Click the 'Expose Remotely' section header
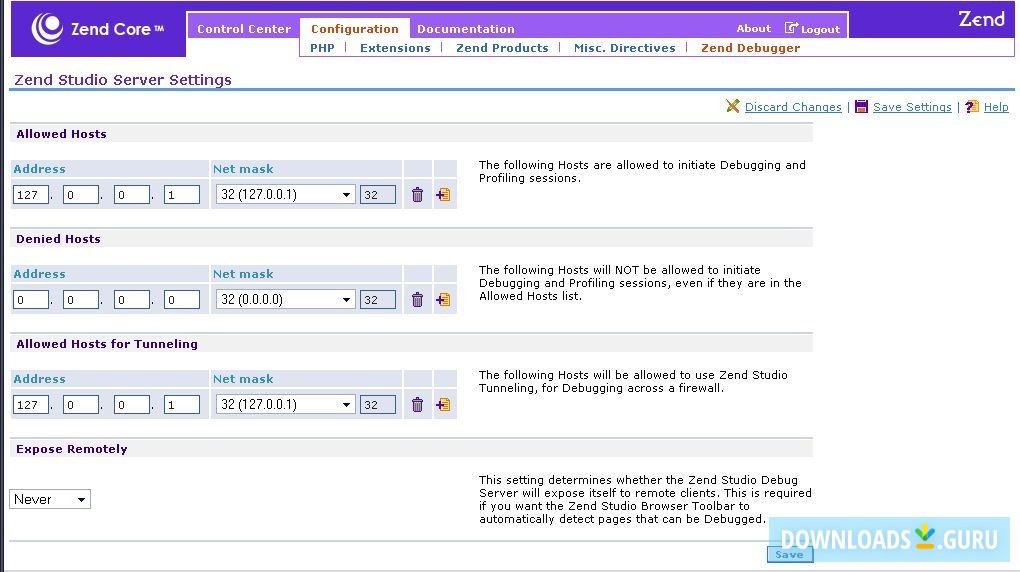The image size is (1020, 572). (72, 449)
